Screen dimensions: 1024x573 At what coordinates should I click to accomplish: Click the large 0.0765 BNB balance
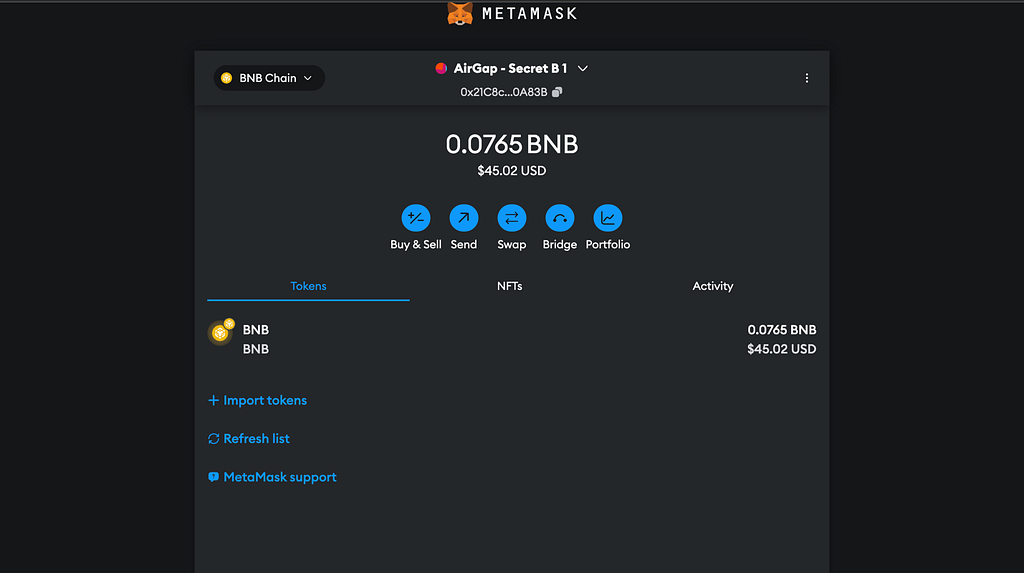[511, 144]
